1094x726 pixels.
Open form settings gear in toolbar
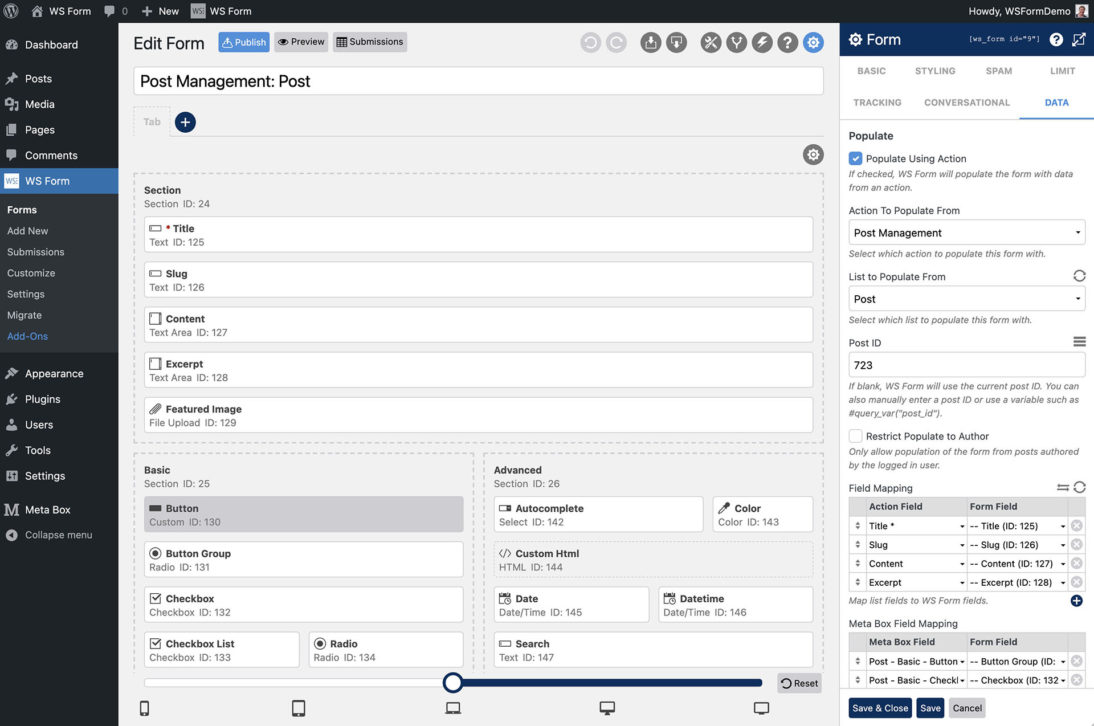click(813, 43)
